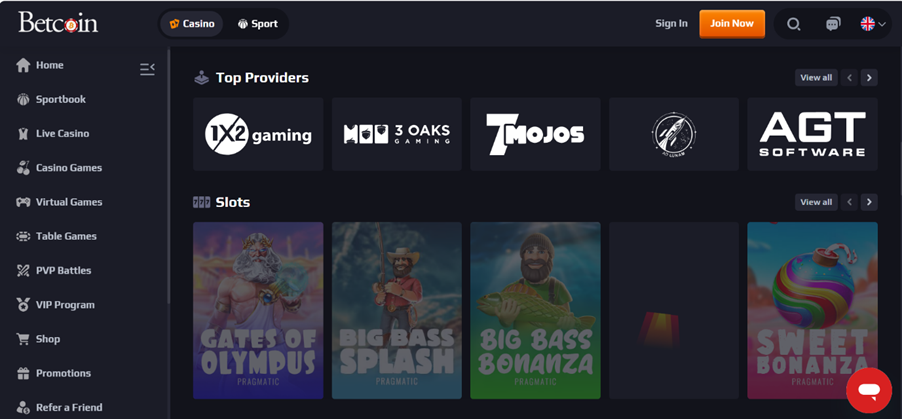Viewport: 902px width, 419px height.
Task: Switch to the Sport tab
Action: pos(257,24)
